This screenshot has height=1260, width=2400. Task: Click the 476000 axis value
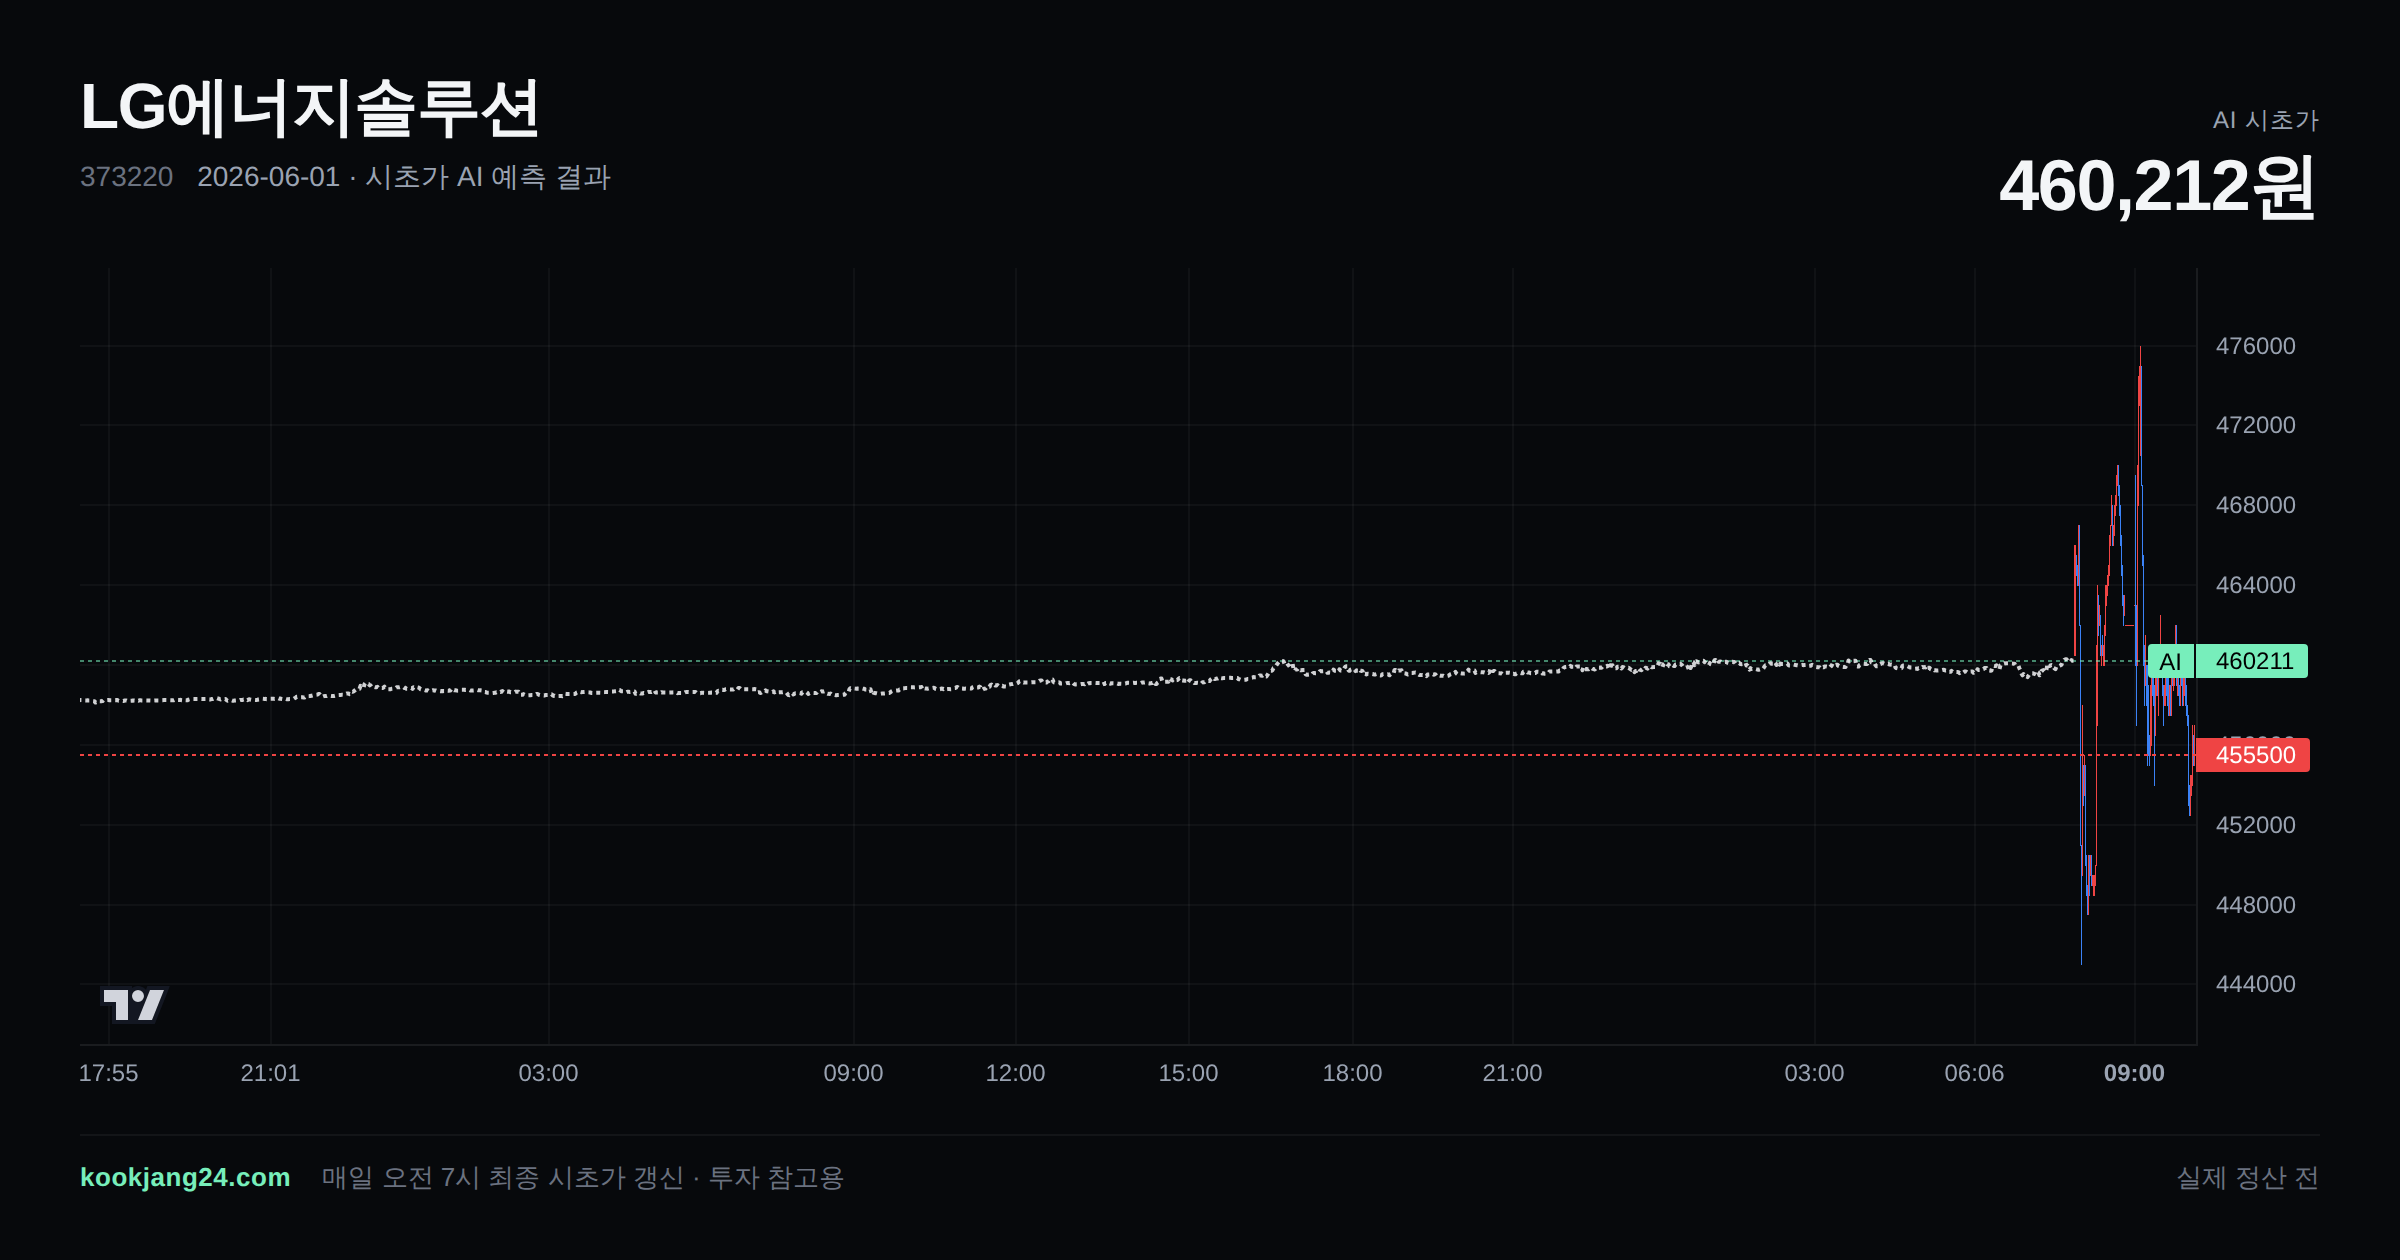click(x=2255, y=346)
